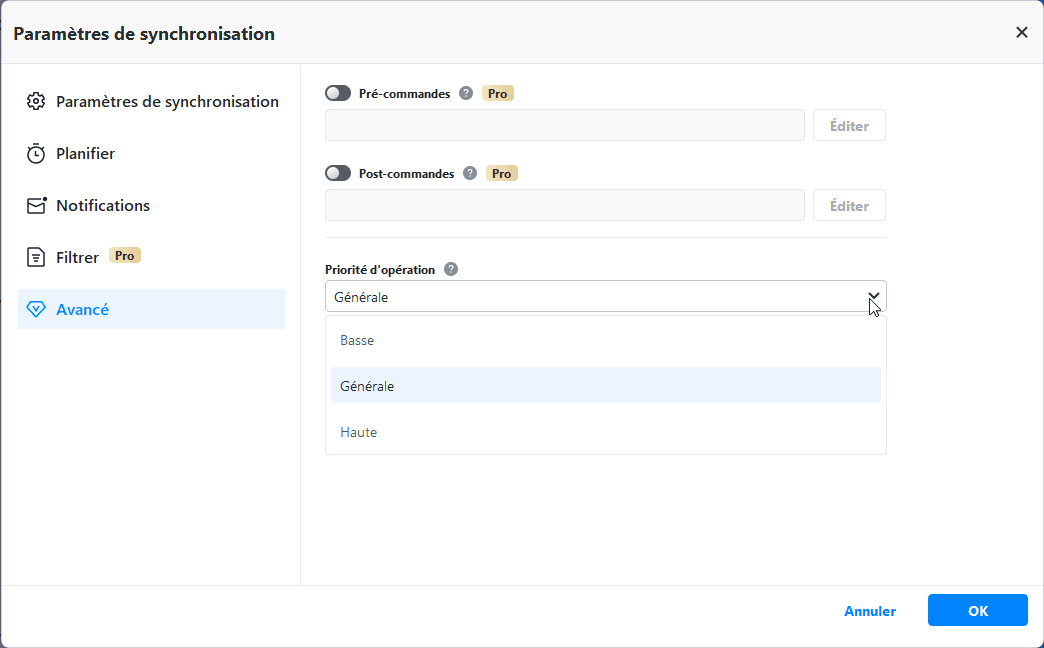Click the Filtrer document filter icon
The width and height of the screenshot is (1044, 648).
[36, 258]
